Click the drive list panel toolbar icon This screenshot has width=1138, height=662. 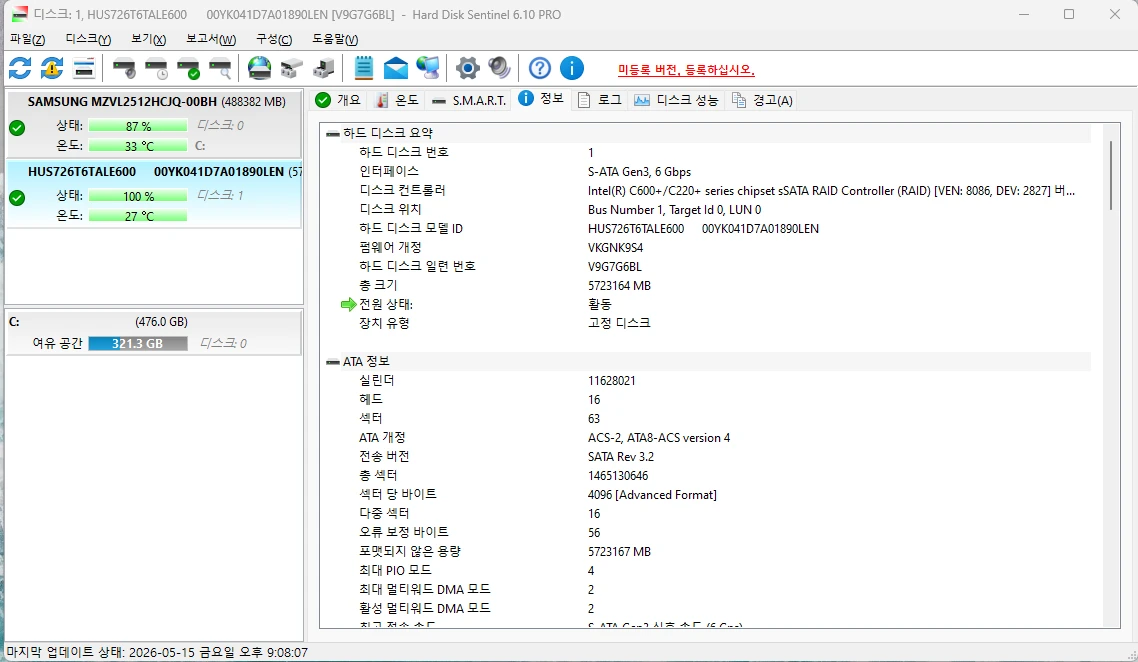(84, 68)
